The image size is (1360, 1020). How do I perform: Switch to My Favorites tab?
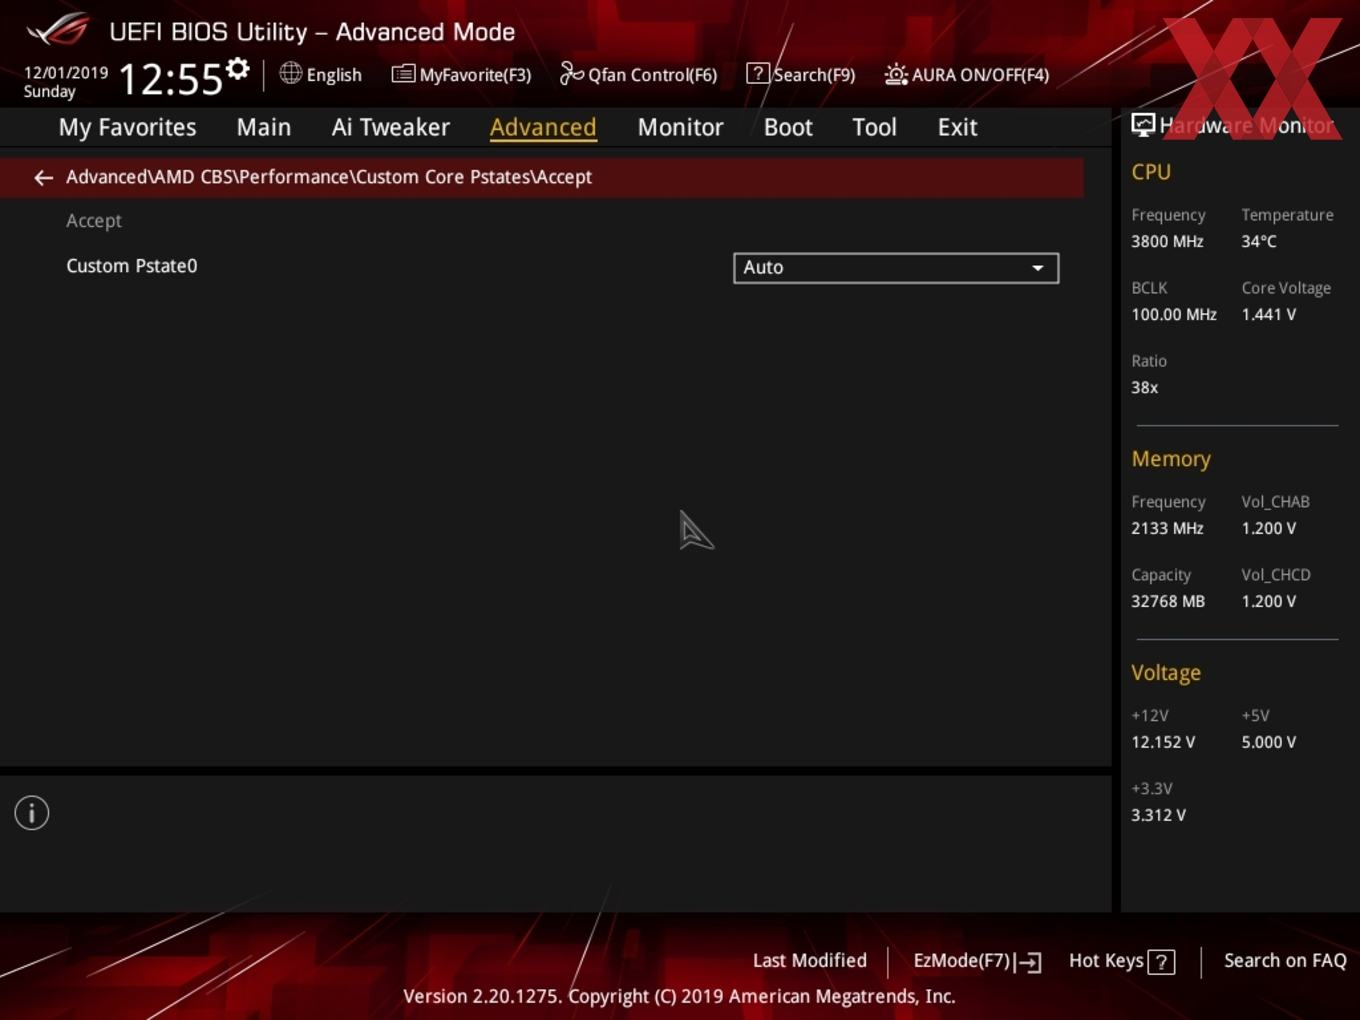click(127, 127)
